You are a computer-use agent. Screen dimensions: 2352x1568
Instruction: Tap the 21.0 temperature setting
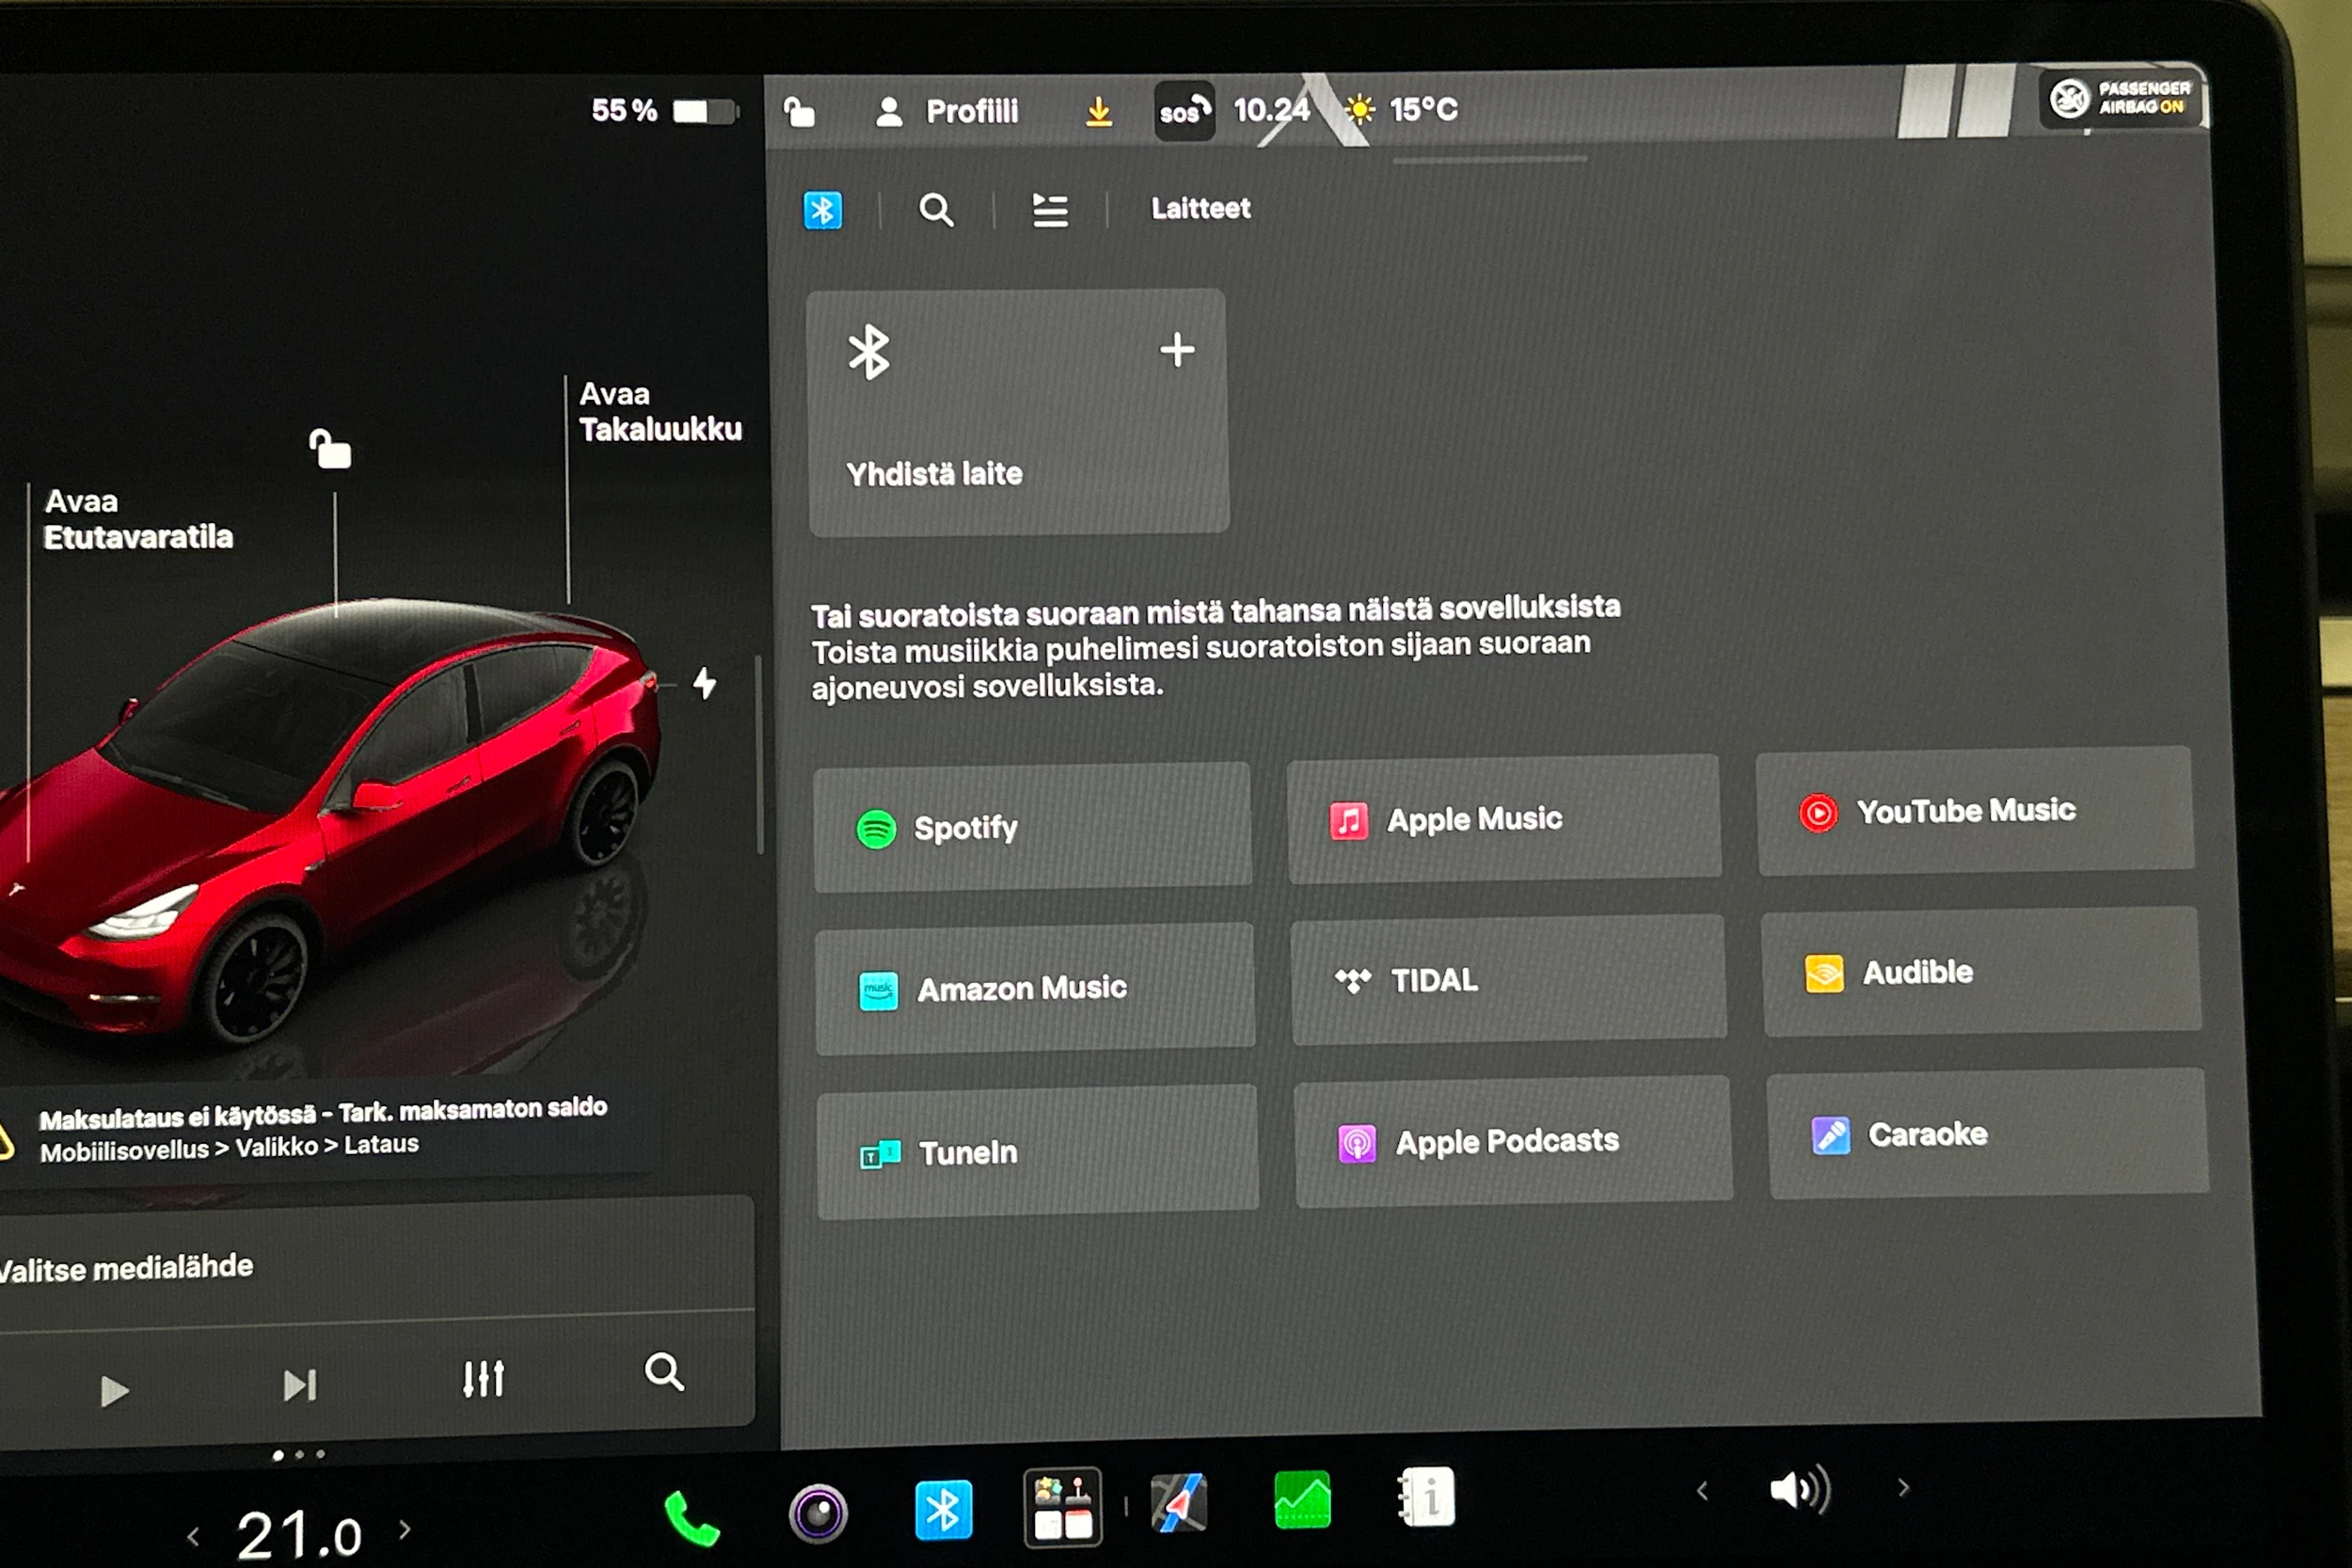point(299,1534)
